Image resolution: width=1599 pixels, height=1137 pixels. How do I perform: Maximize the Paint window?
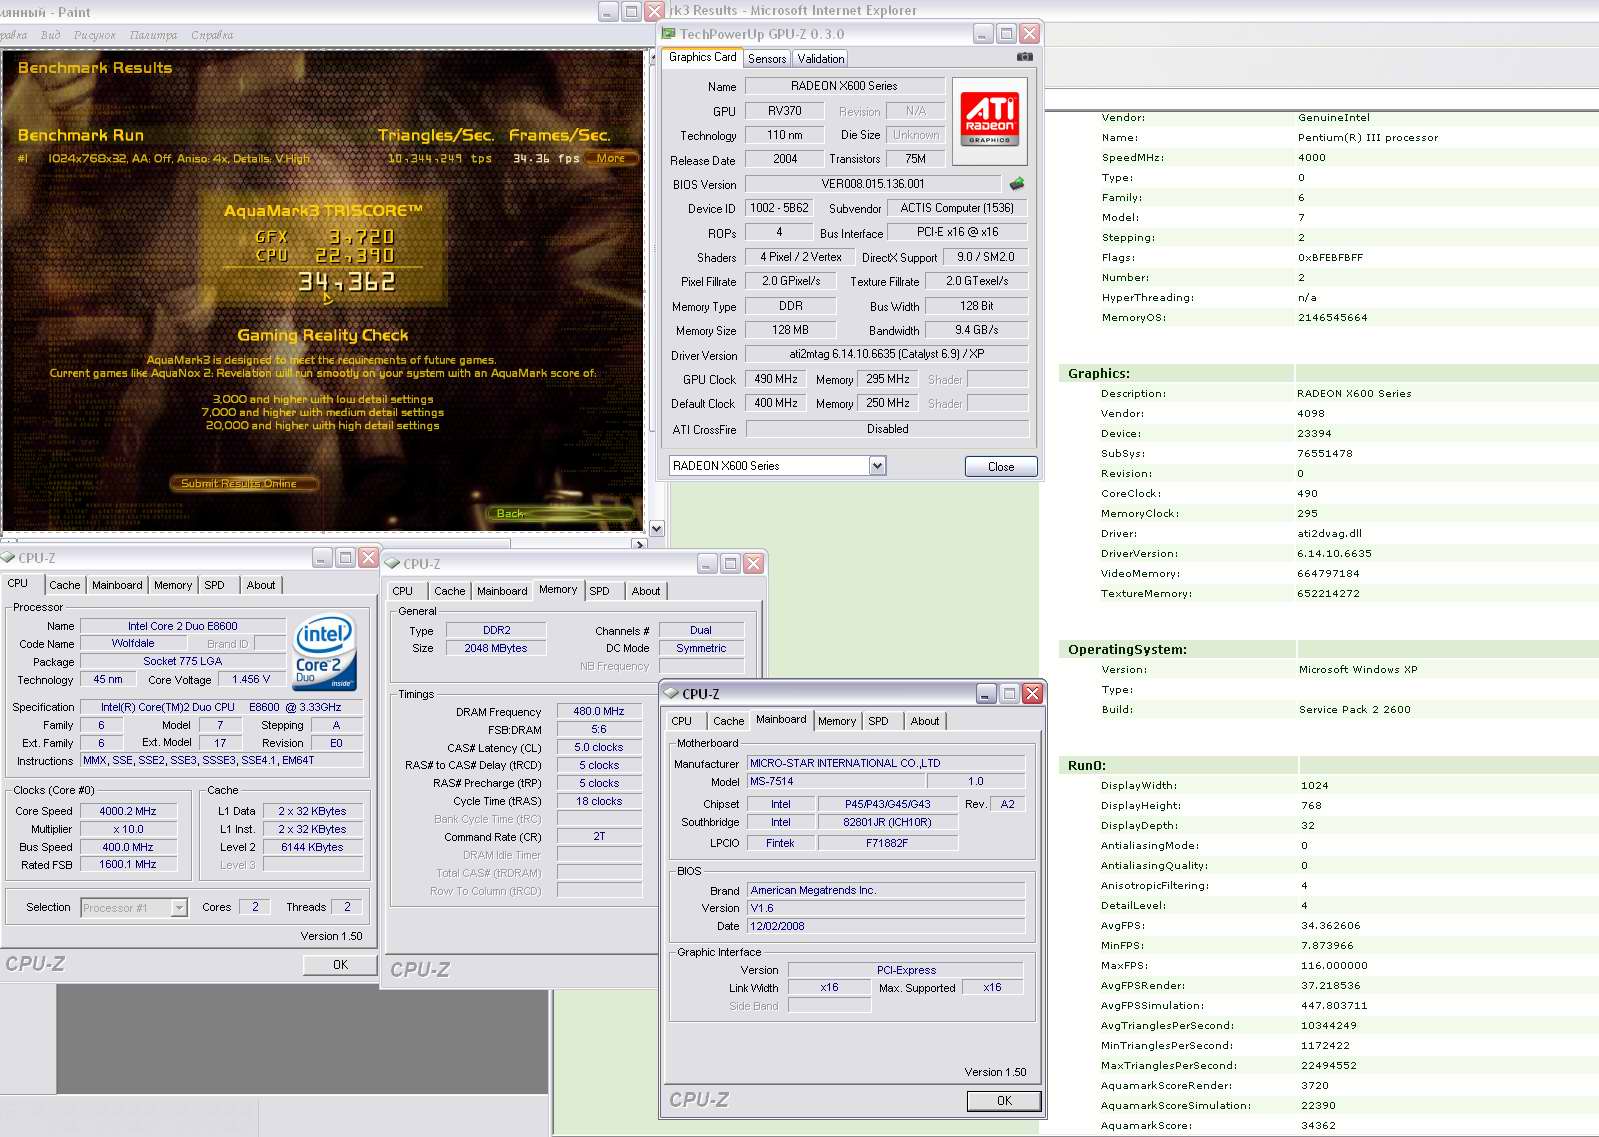631,11
